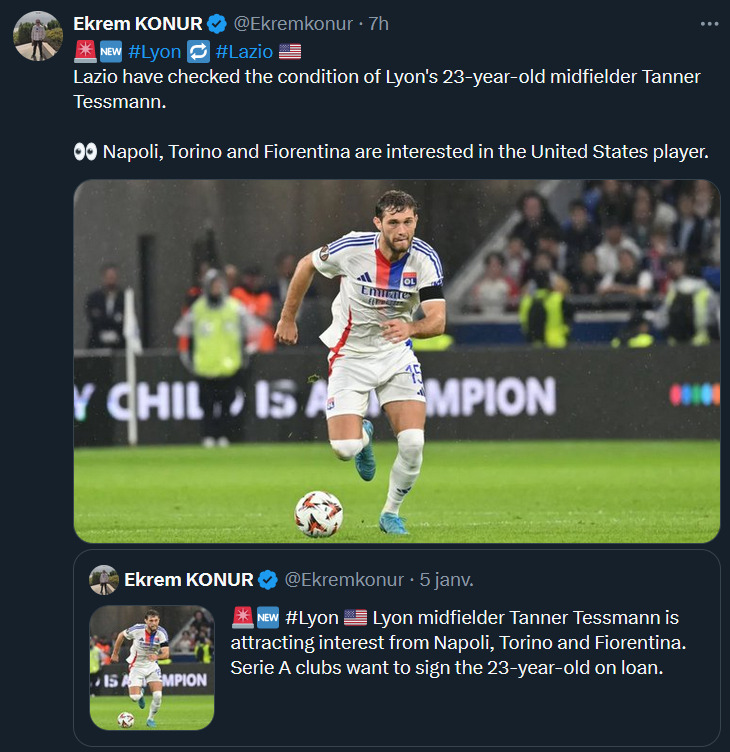Image resolution: width=730 pixels, height=752 pixels.
Task: Open the three-dot more options menu
Action: coord(709,23)
